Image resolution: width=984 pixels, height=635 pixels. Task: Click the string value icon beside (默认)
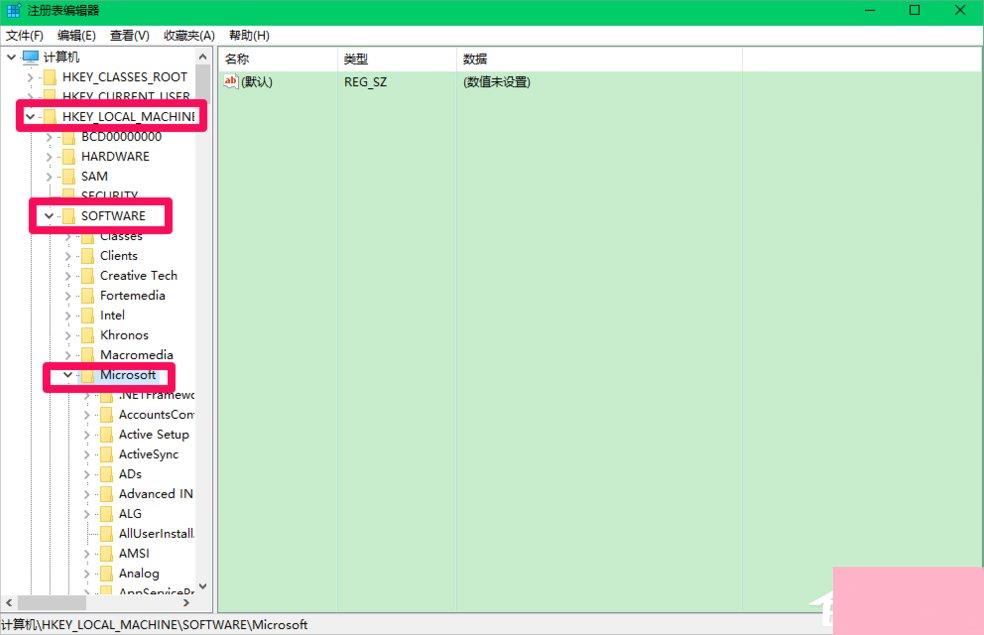click(x=232, y=82)
